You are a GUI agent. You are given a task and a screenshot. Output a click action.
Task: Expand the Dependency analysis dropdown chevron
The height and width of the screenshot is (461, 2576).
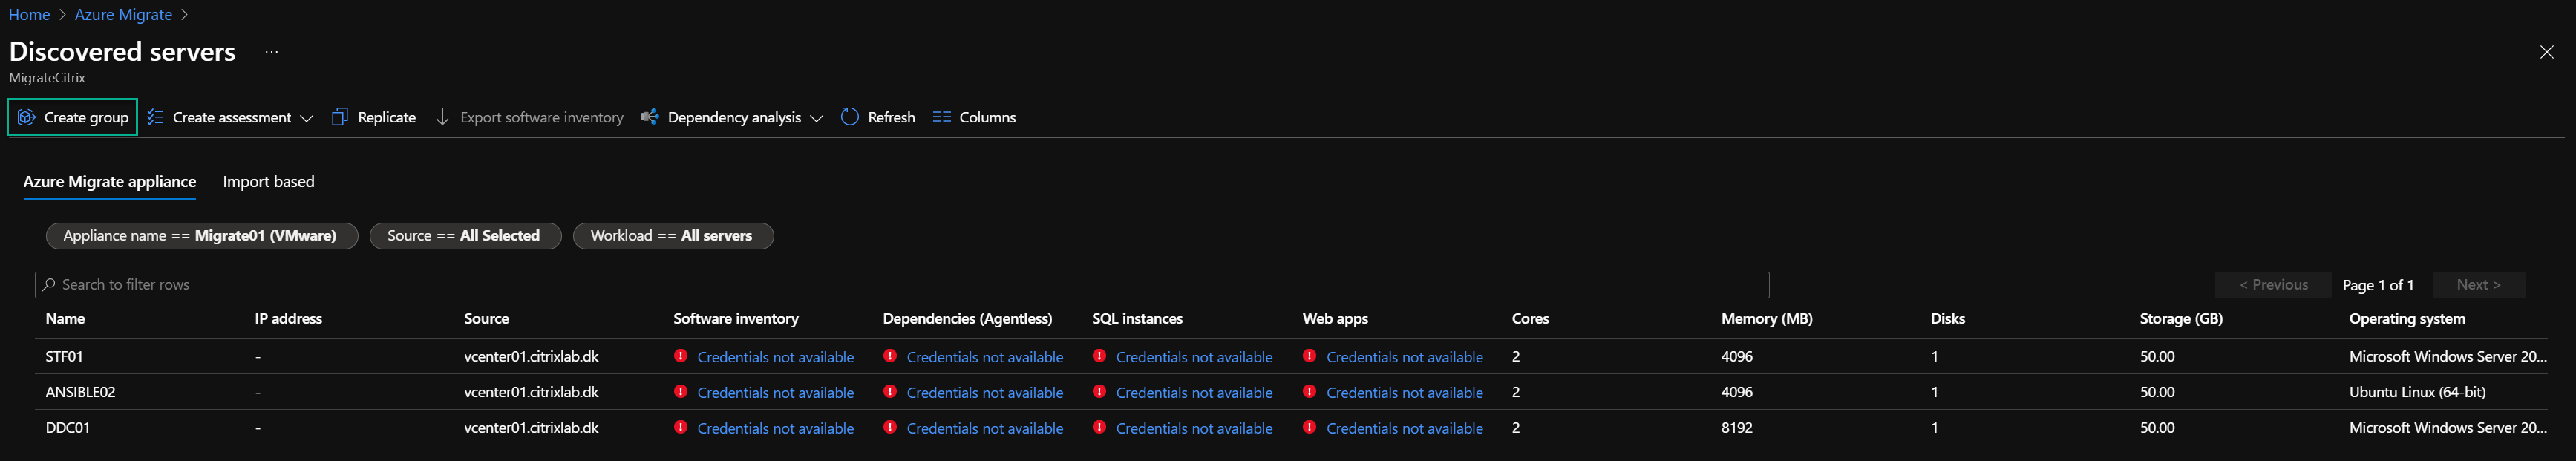coord(817,118)
